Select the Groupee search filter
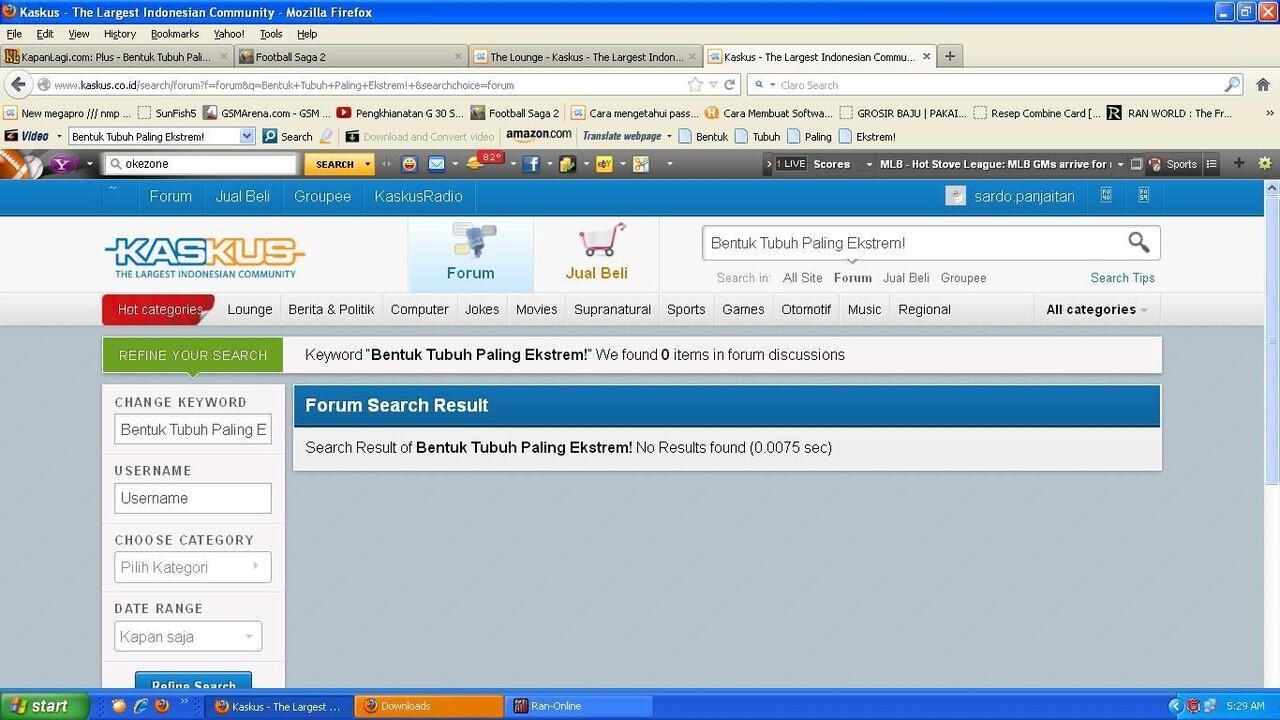The image size is (1280, 720). [963, 278]
